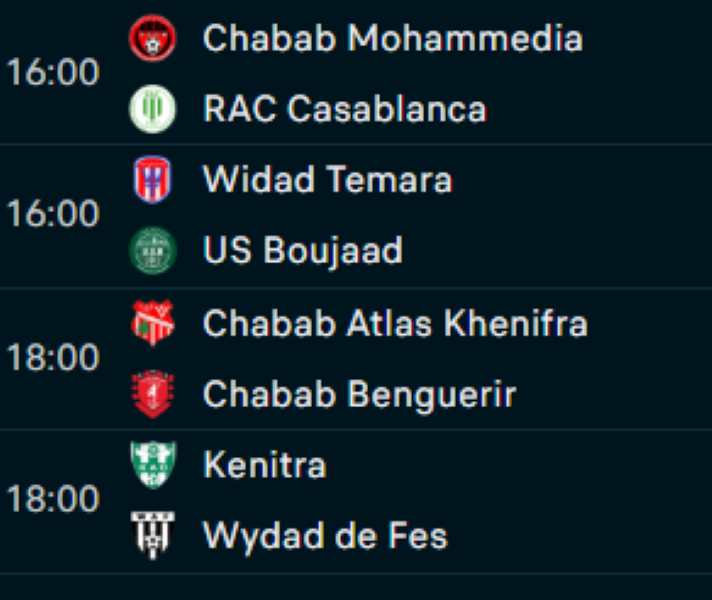Screen dimensions: 712x600
Task: Select the Chabab Benguerir team name
Action: point(359,394)
